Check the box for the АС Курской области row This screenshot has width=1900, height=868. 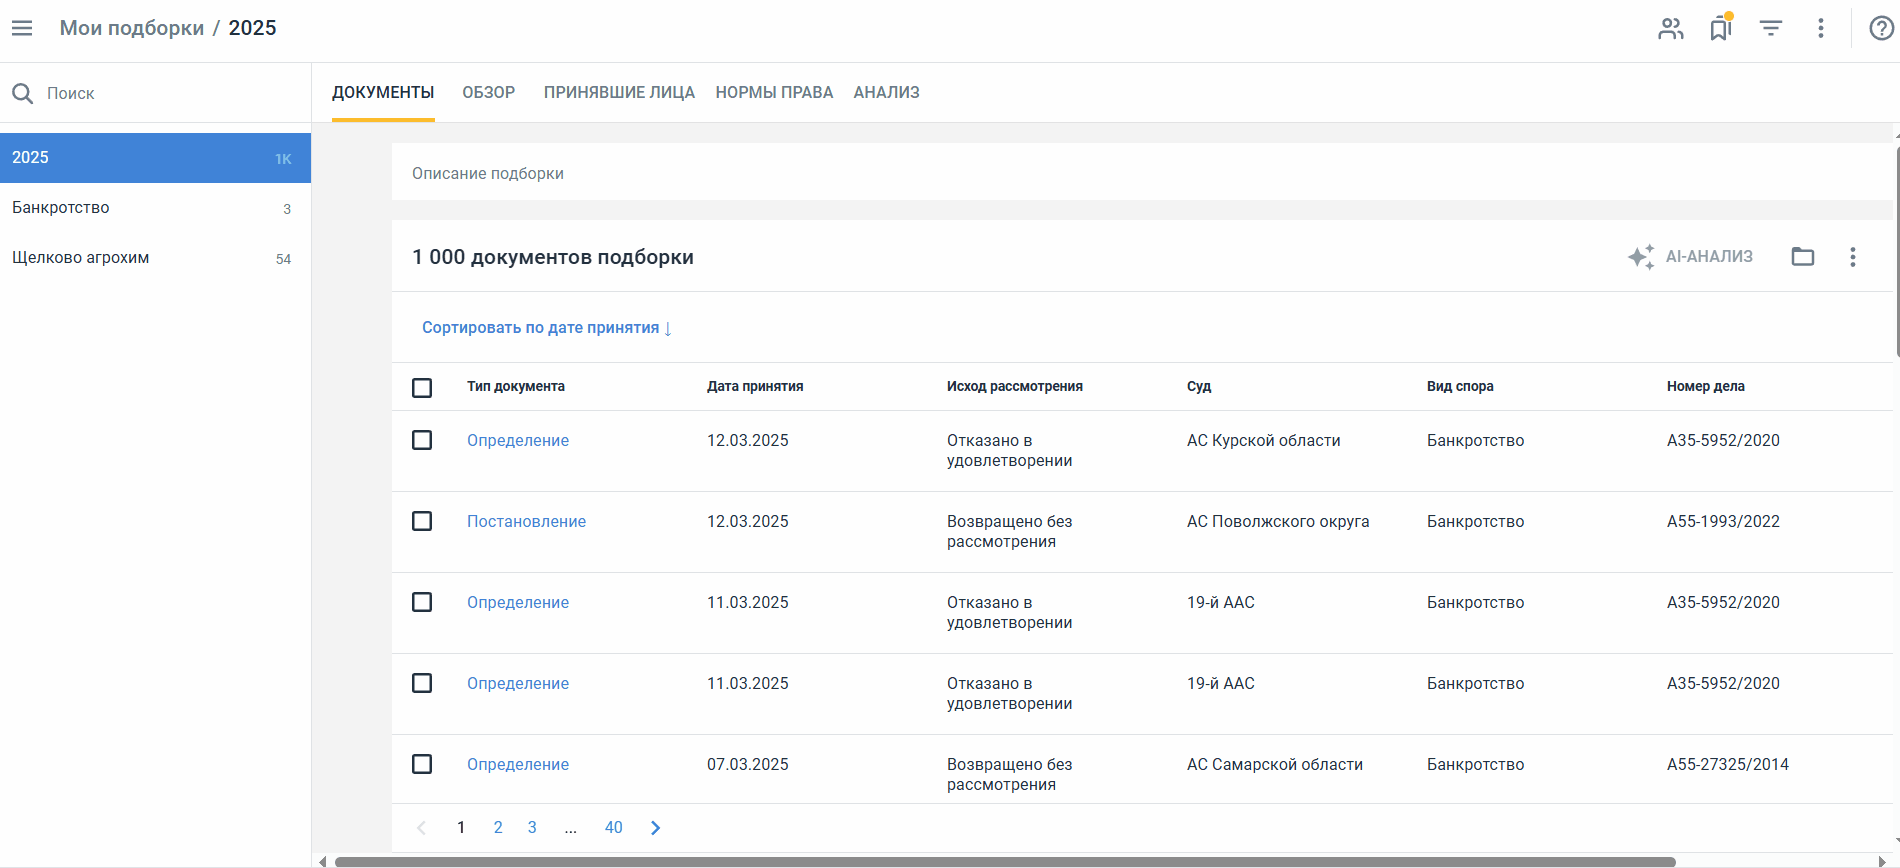point(422,440)
